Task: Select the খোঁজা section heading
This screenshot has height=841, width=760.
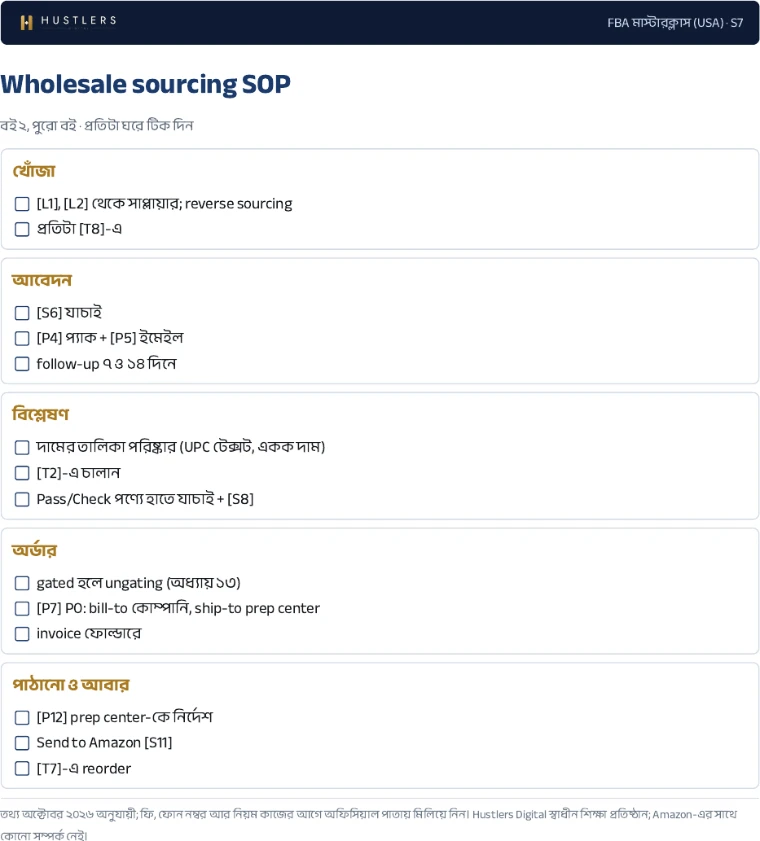Action: point(34,171)
